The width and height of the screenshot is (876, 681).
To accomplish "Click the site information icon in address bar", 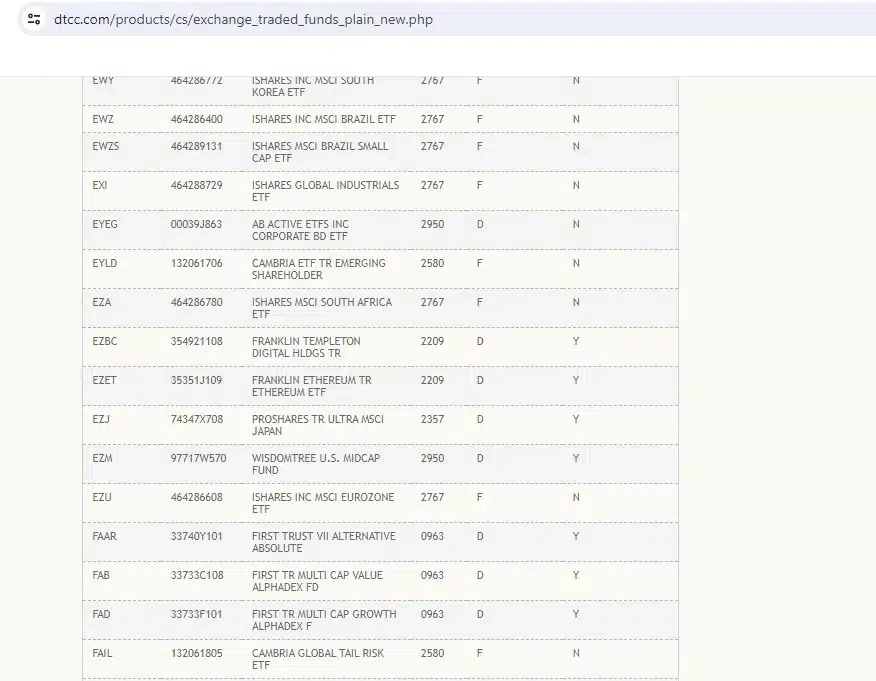I will pos(34,19).
